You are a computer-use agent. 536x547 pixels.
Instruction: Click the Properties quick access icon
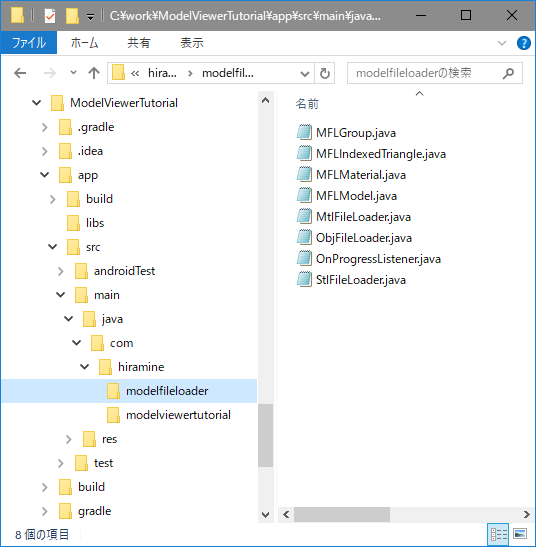click(x=50, y=16)
